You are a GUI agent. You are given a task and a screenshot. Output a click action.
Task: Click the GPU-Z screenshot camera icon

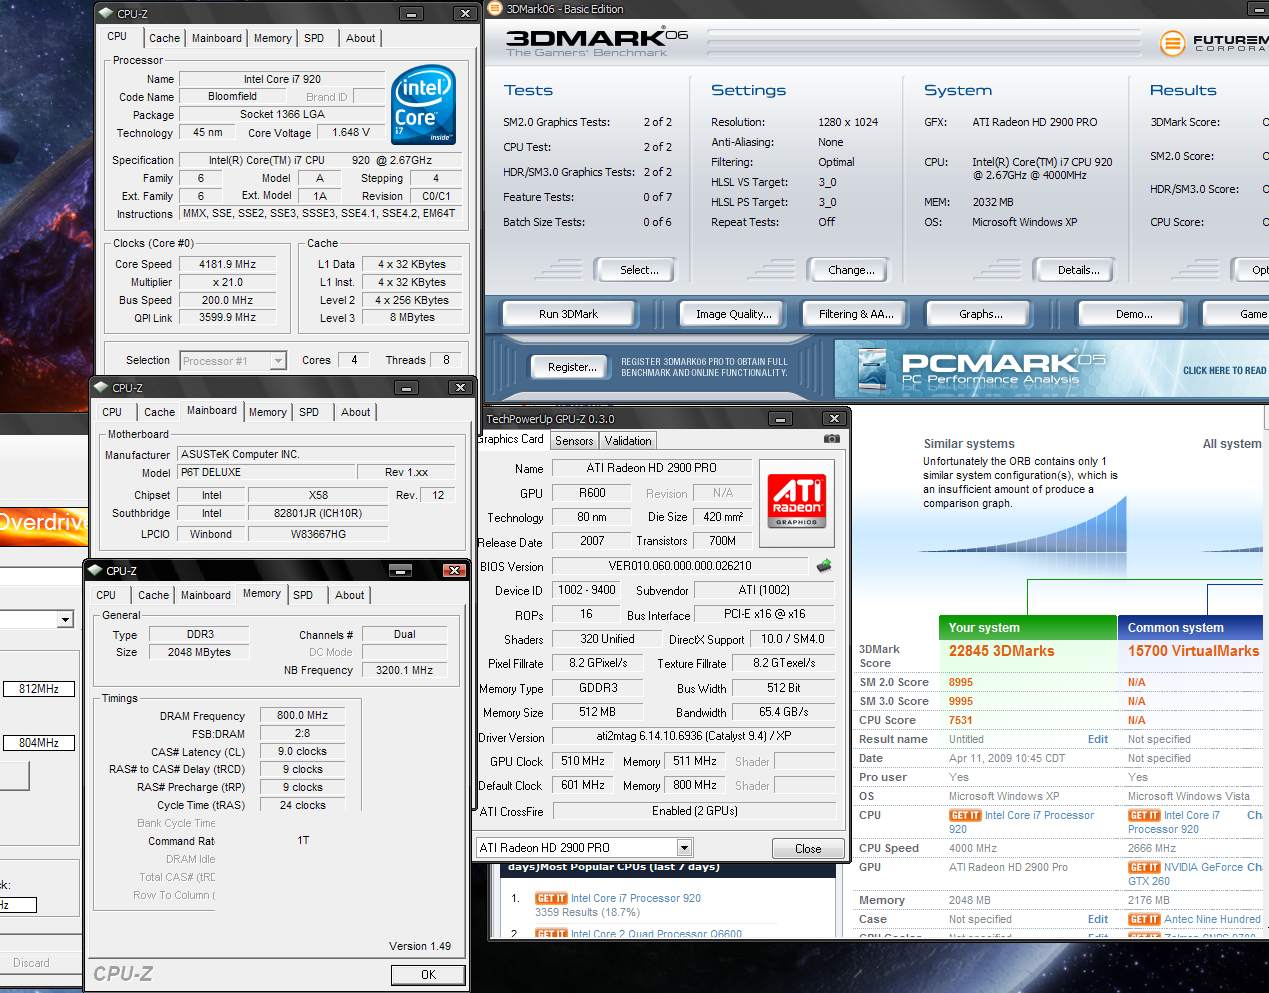[832, 439]
